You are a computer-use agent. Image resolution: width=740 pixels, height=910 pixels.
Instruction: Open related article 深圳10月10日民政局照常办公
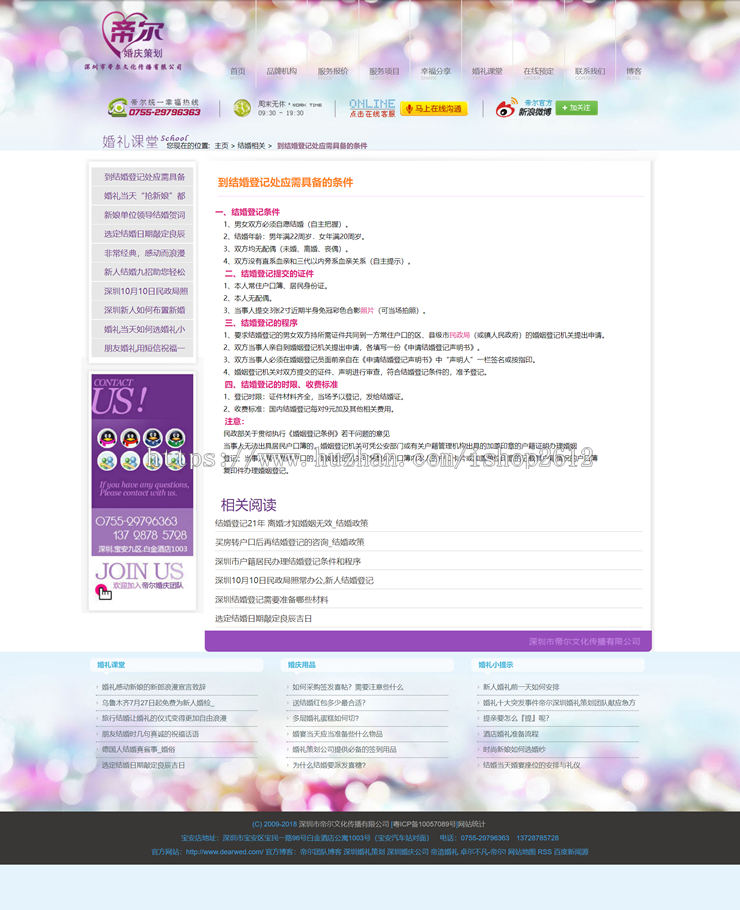pyautogui.click(x=294, y=580)
